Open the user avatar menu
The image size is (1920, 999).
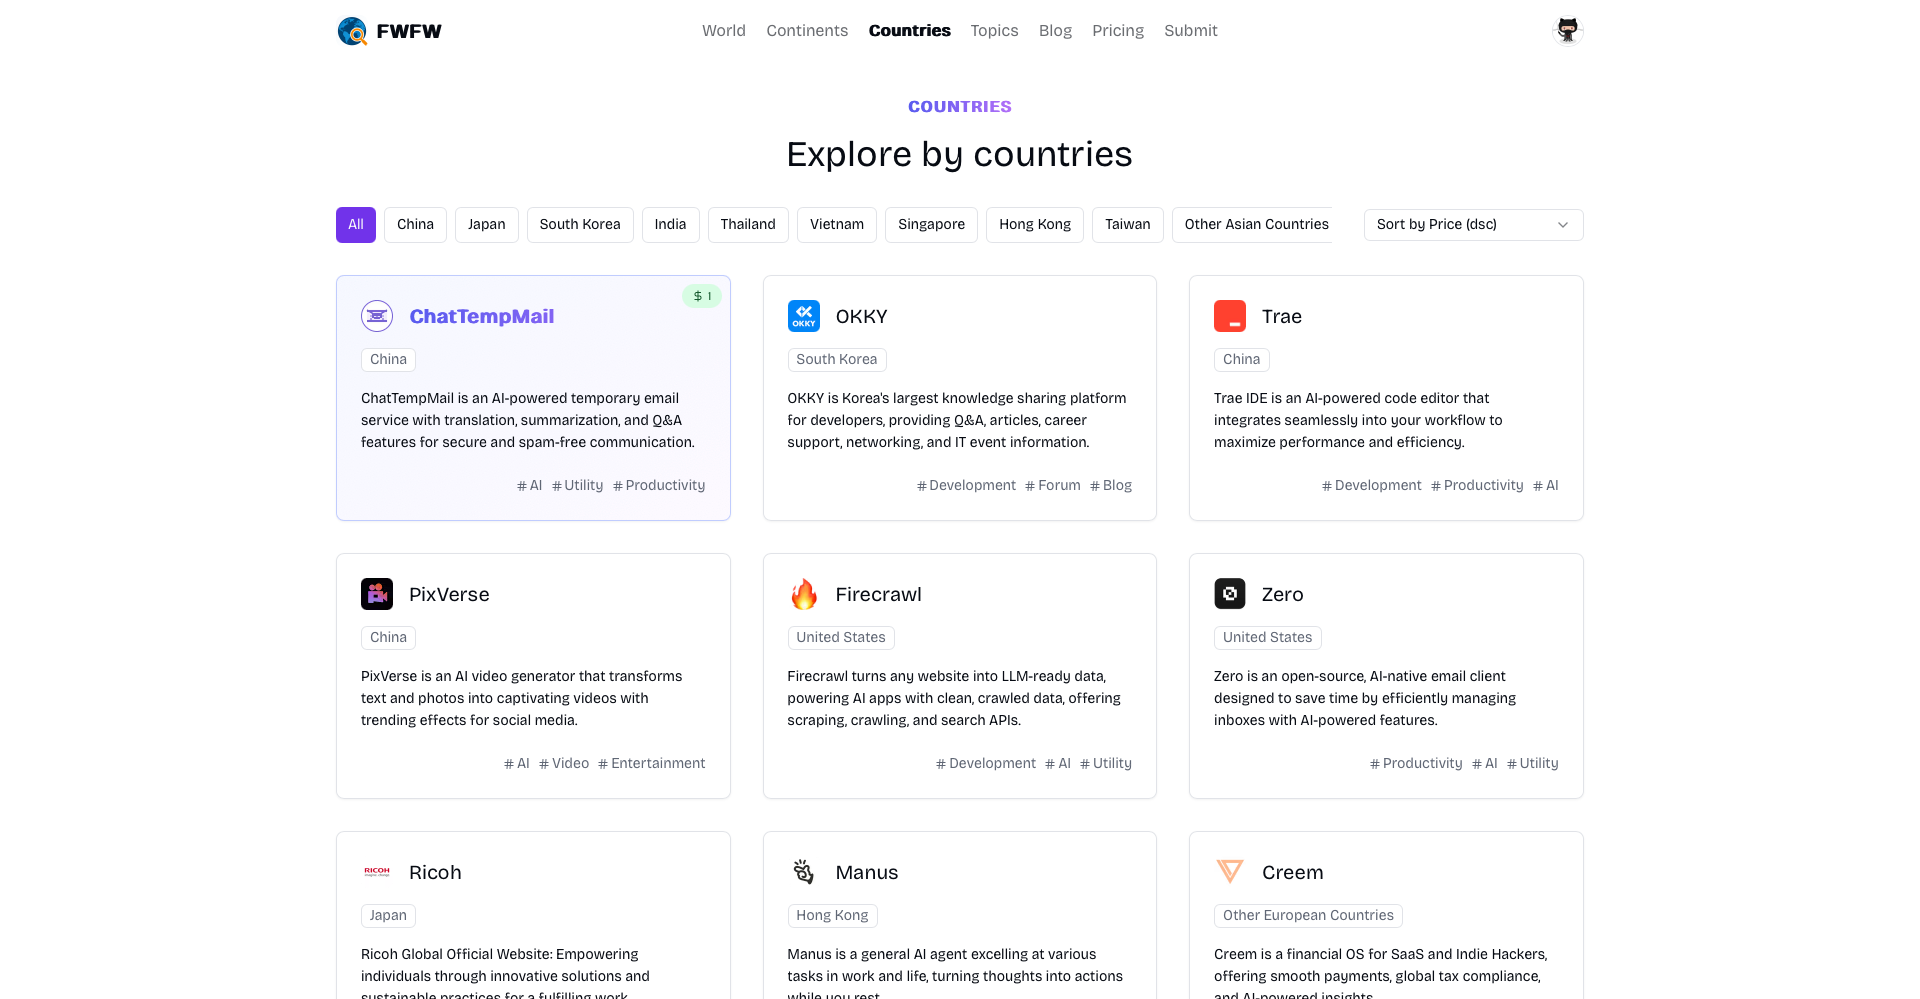1567,31
